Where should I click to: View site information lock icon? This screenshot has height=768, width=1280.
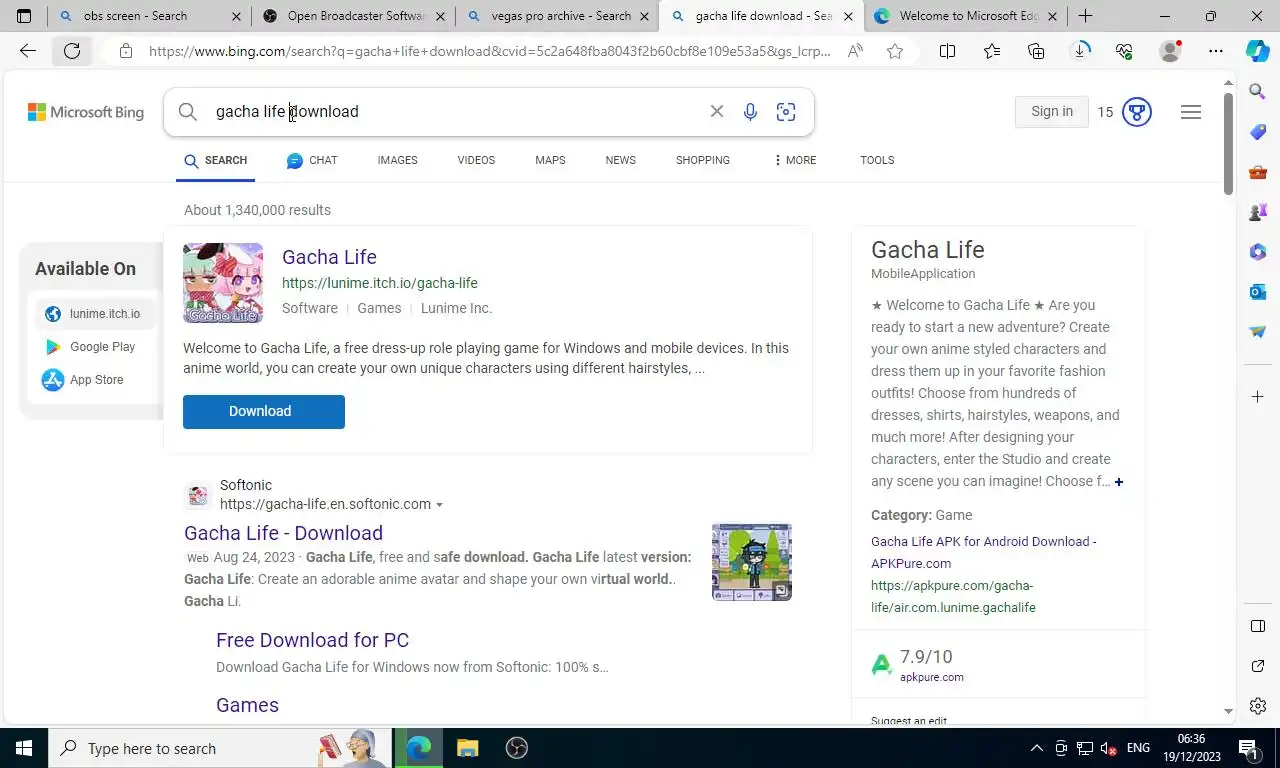pyautogui.click(x=125, y=51)
